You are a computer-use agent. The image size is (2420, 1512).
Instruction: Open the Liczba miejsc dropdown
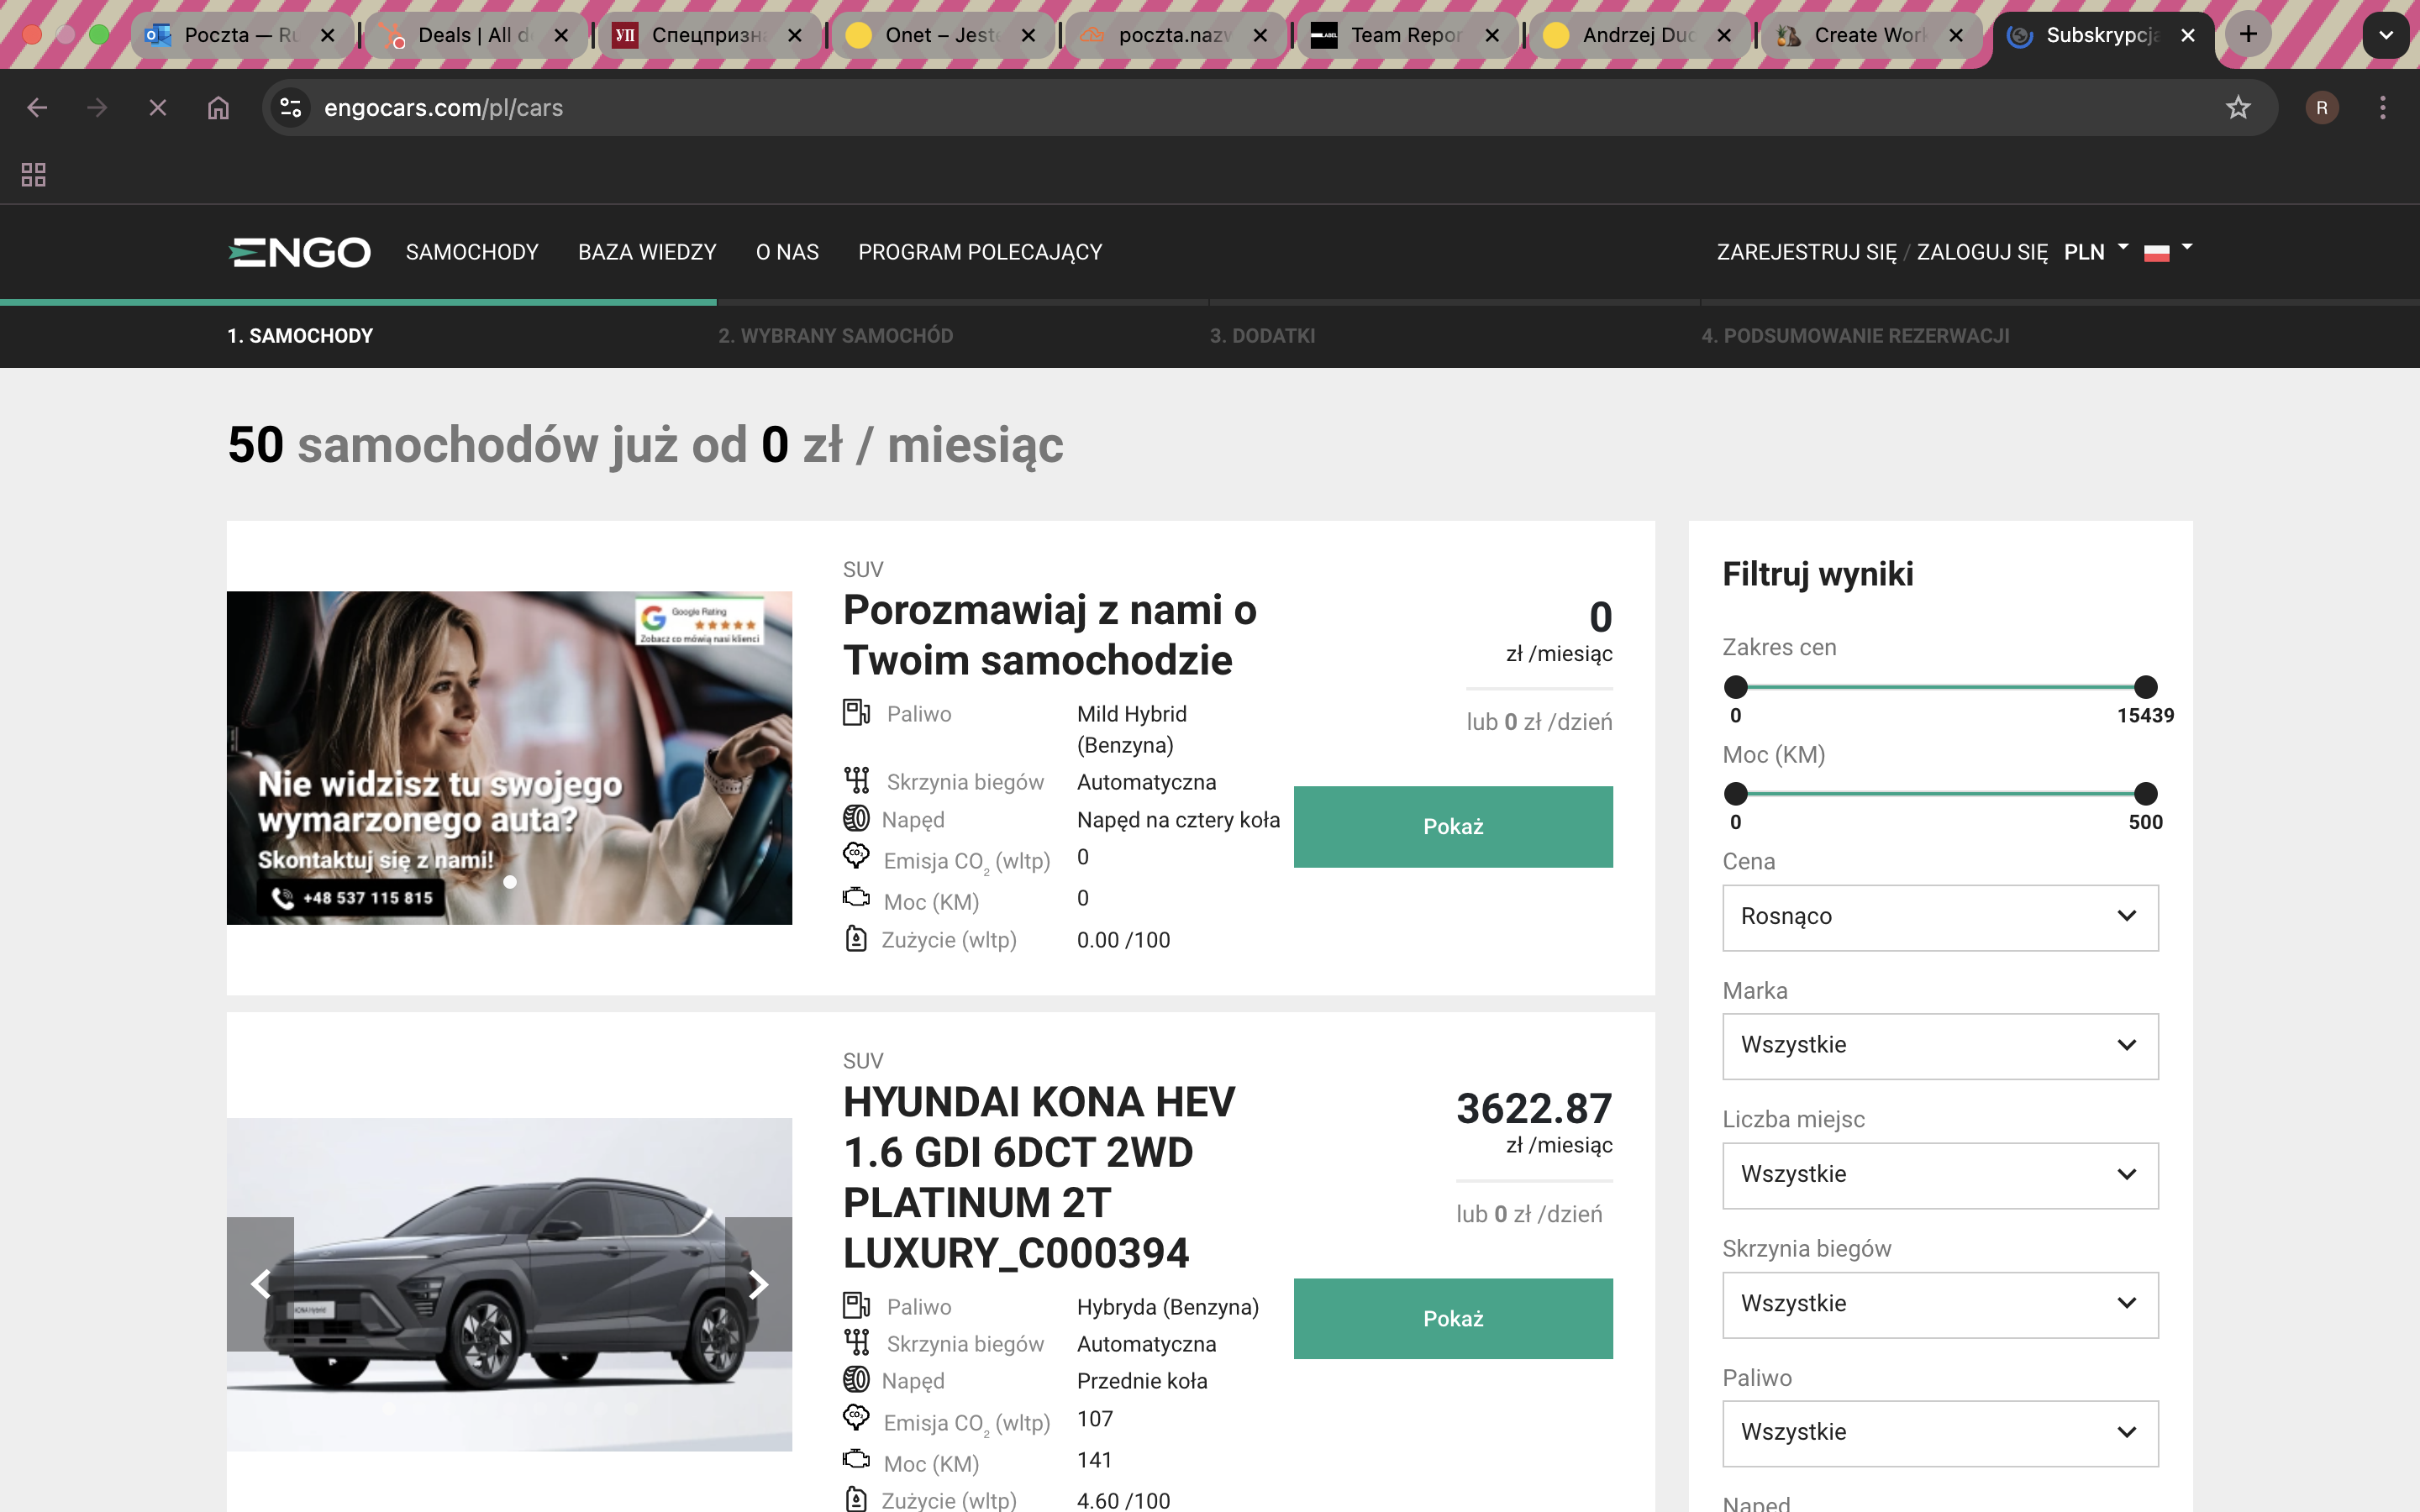pos(1940,1175)
